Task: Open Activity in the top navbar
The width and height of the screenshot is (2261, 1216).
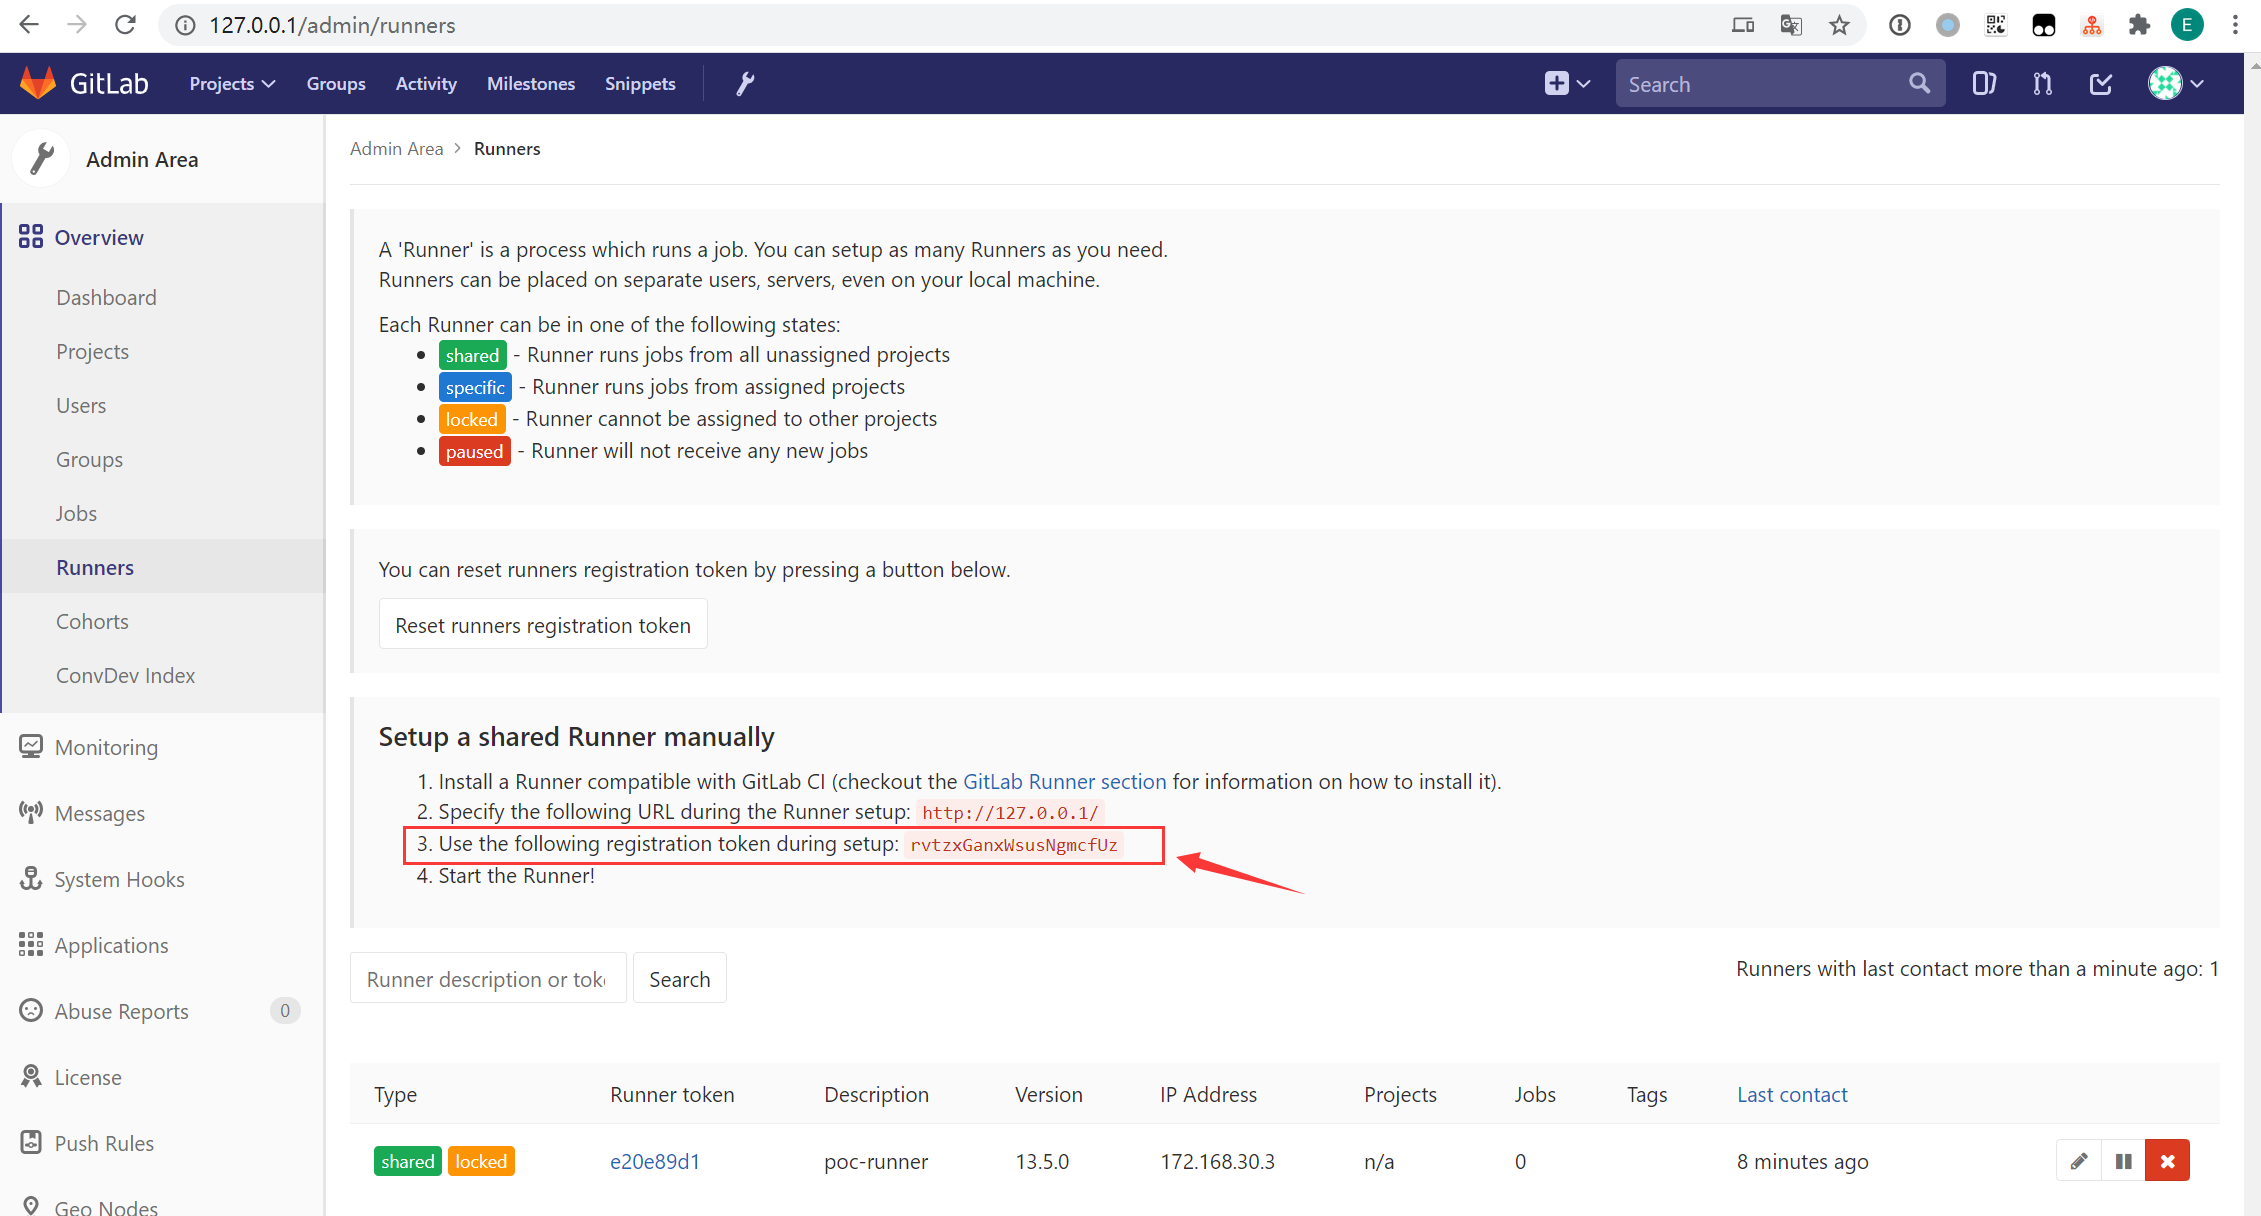Action: (x=426, y=84)
